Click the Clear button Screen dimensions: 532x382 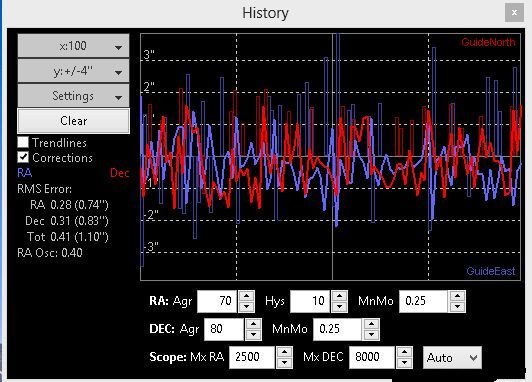coord(73,121)
